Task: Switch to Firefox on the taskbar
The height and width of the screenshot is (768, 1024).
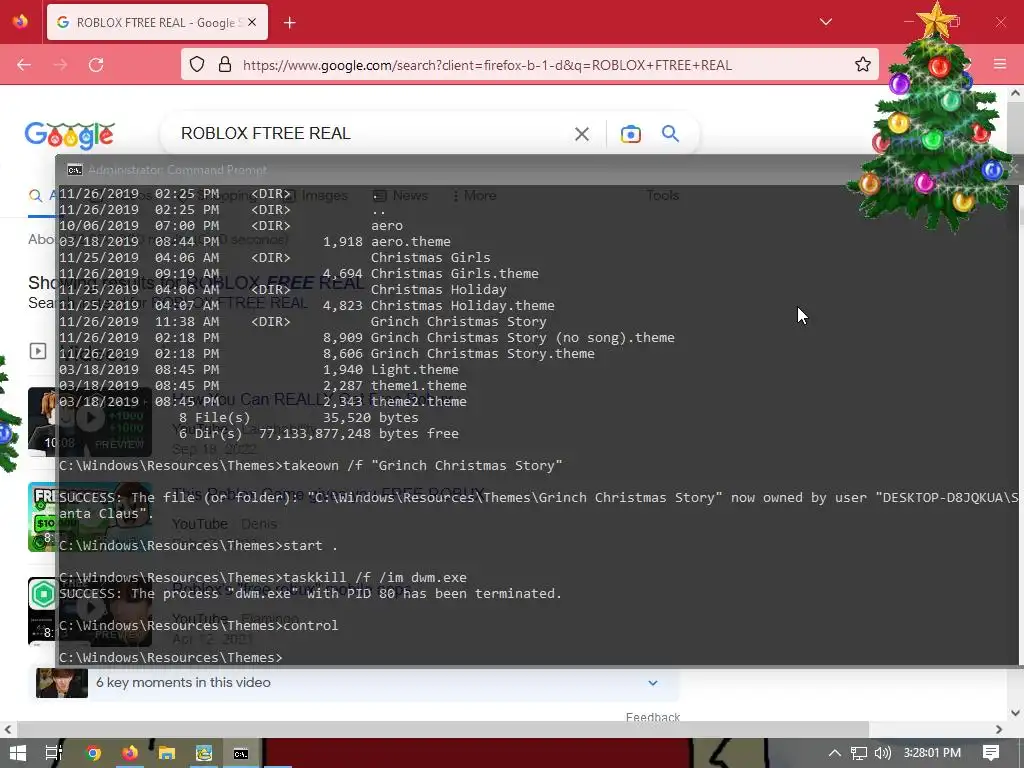Action: (x=130, y=753)
